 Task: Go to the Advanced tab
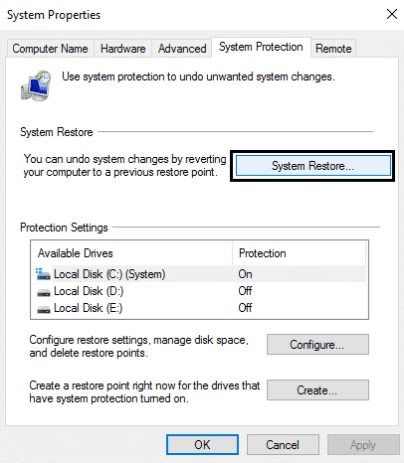(182, 49)
